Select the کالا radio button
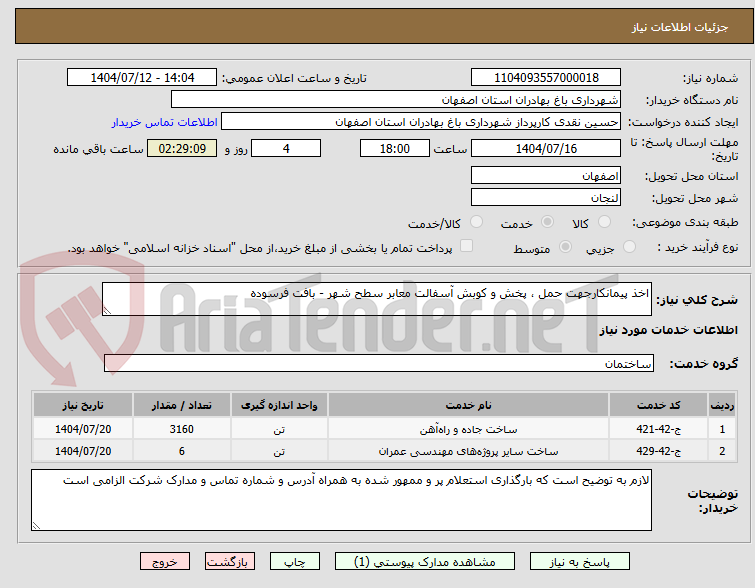Image resolution: width=755 pixels, height=588 pixels. [604, 222]
